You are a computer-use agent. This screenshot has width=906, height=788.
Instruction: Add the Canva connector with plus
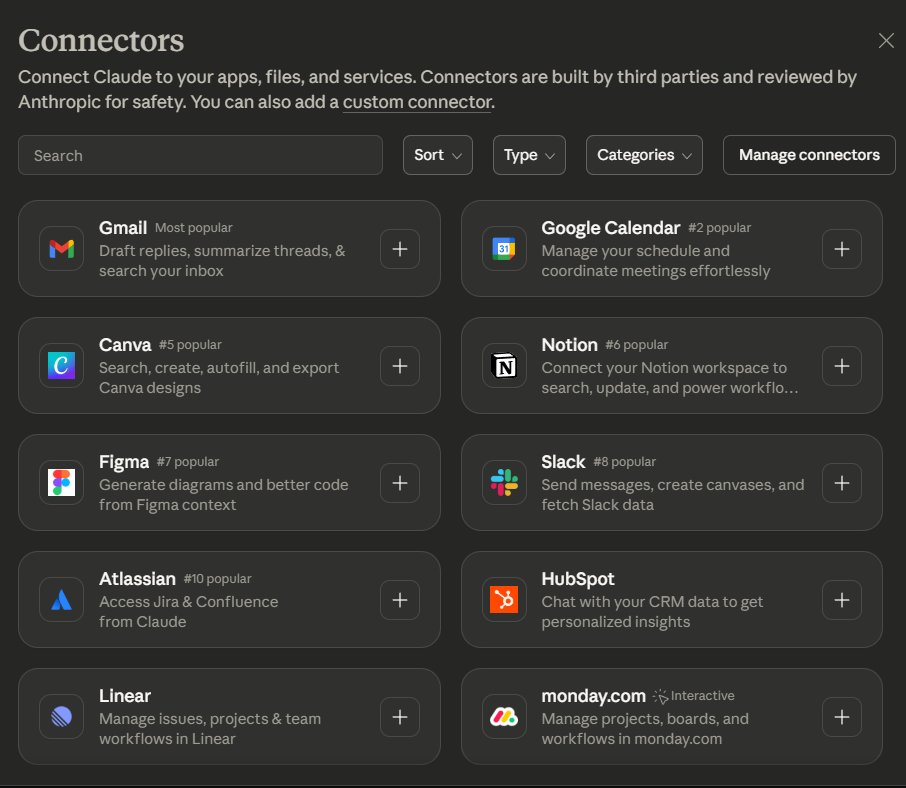click(x=400, y=366)
